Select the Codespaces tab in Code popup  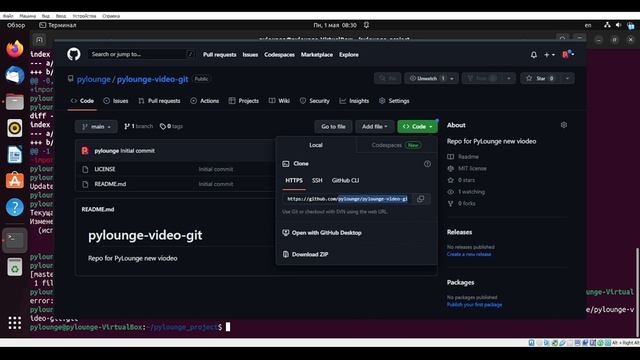[396, 145]
